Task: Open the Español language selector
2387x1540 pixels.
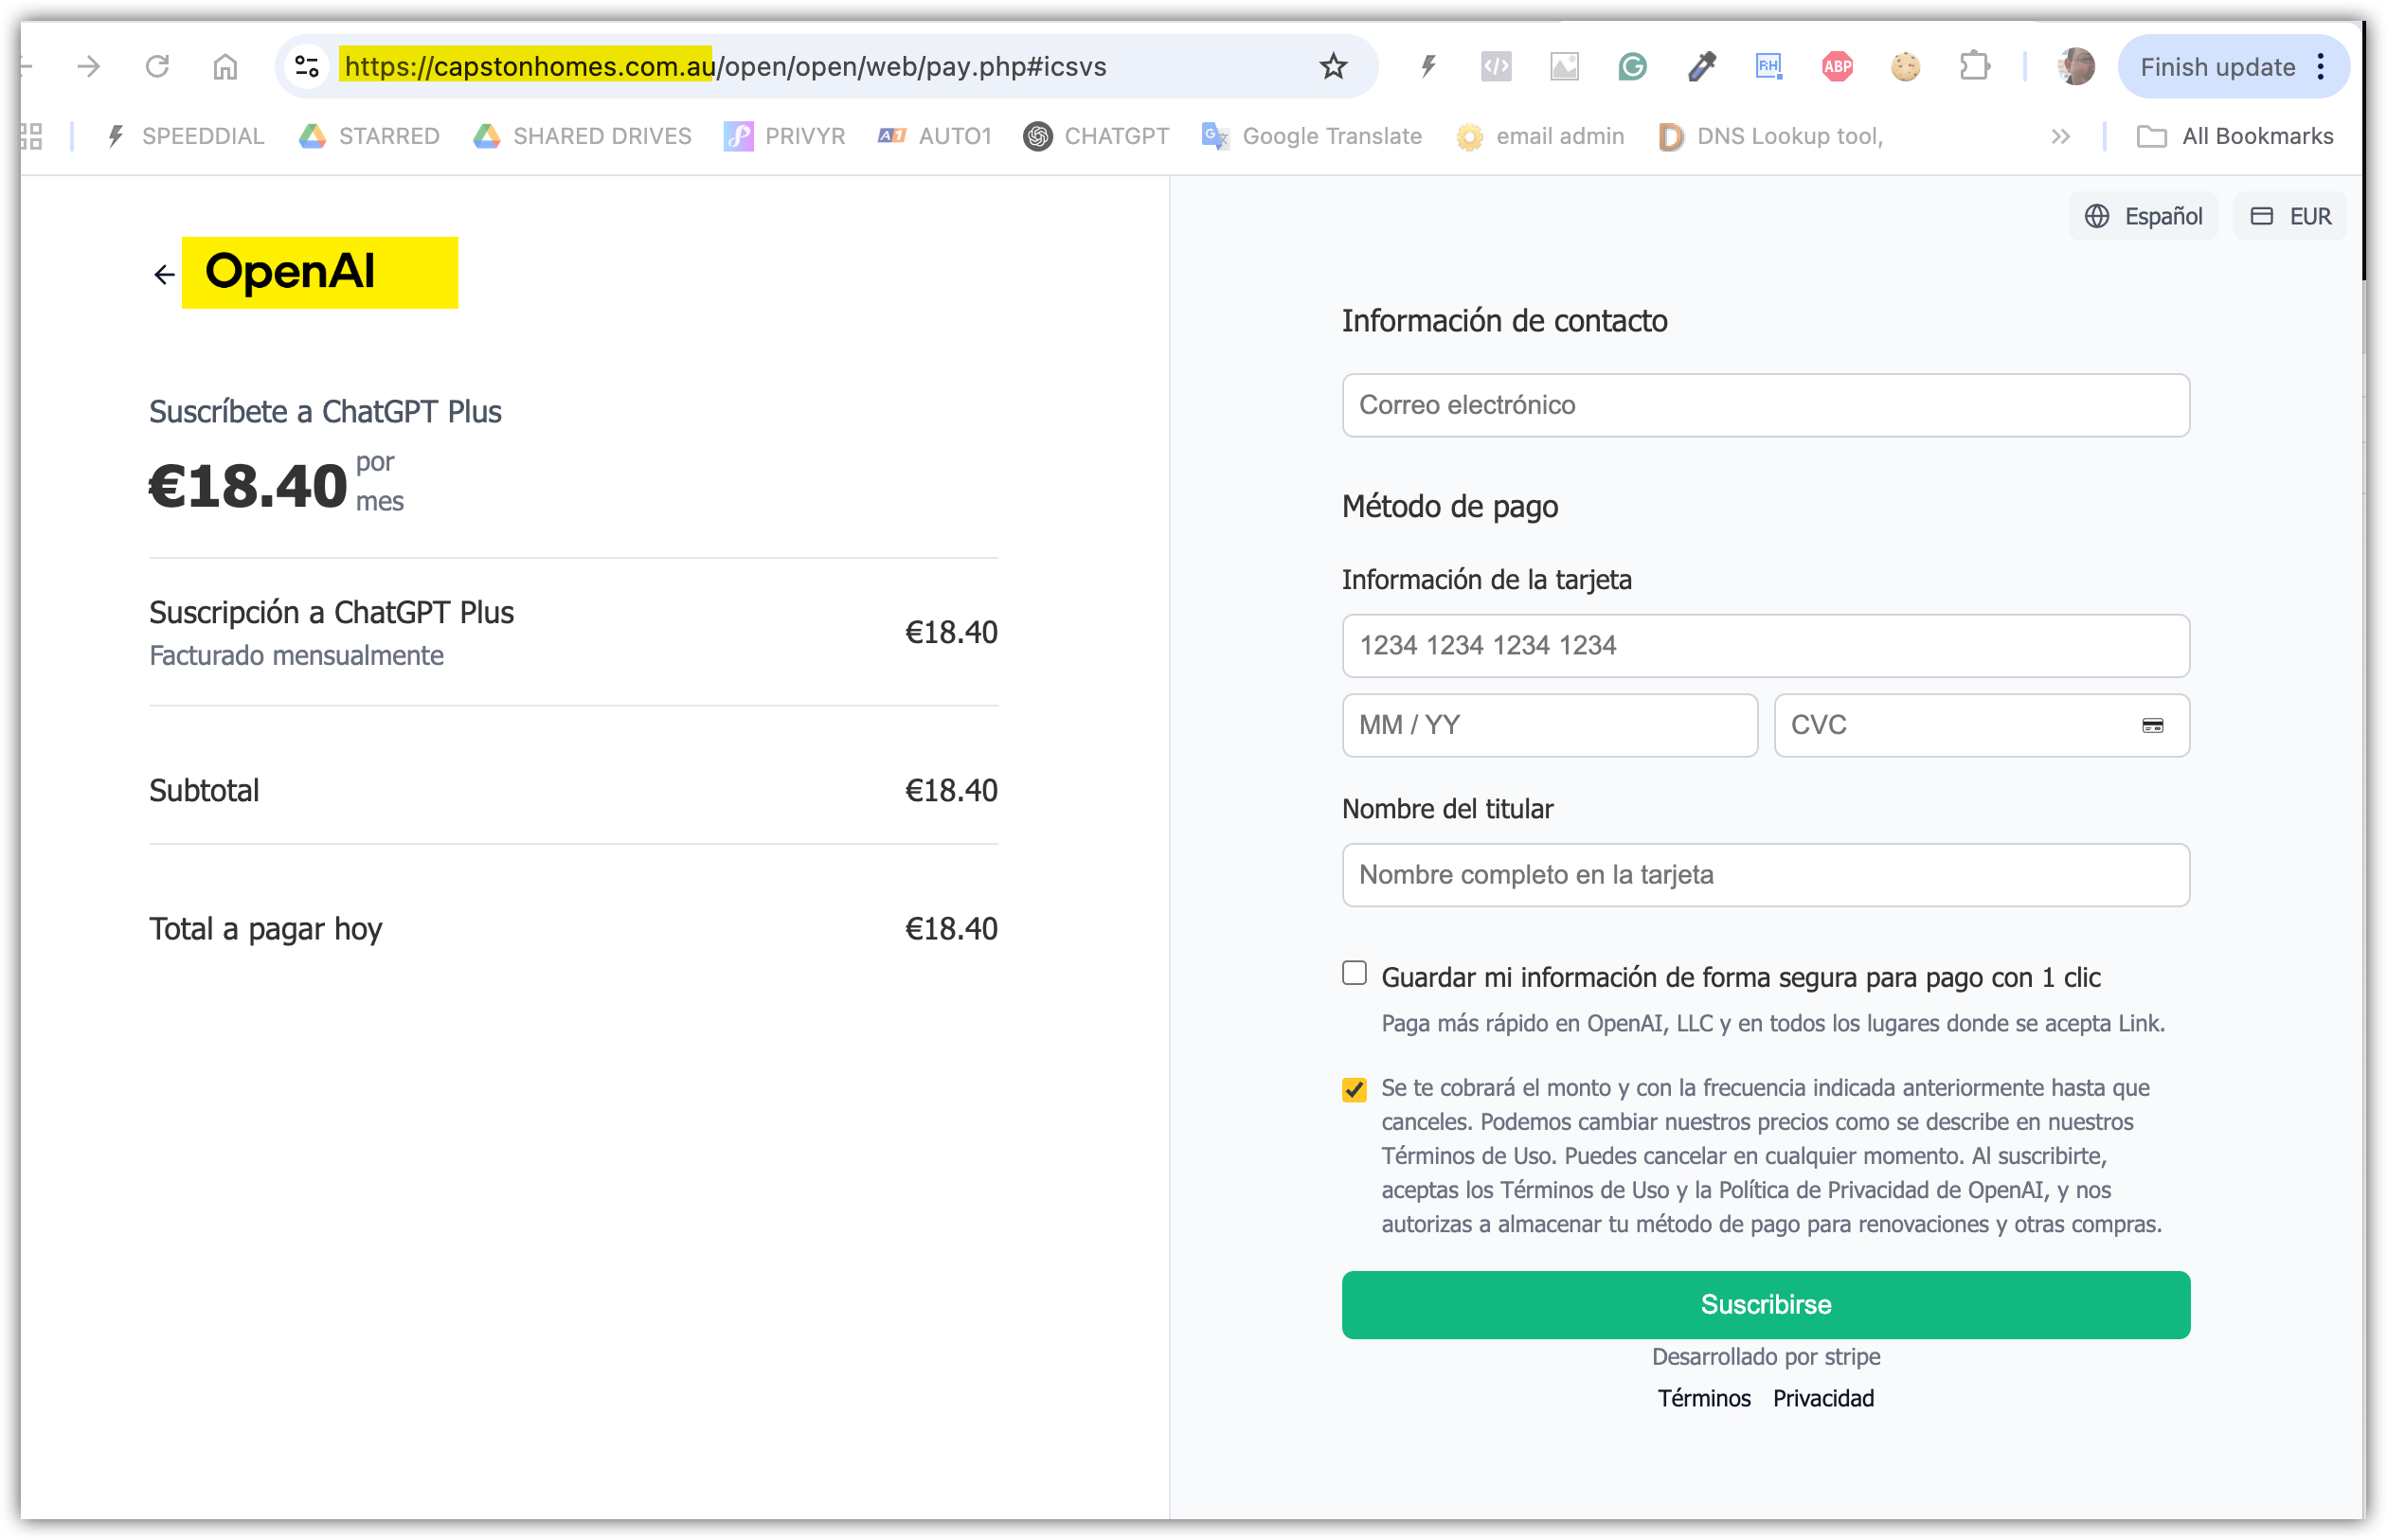Action: (x=2143, y=216)
